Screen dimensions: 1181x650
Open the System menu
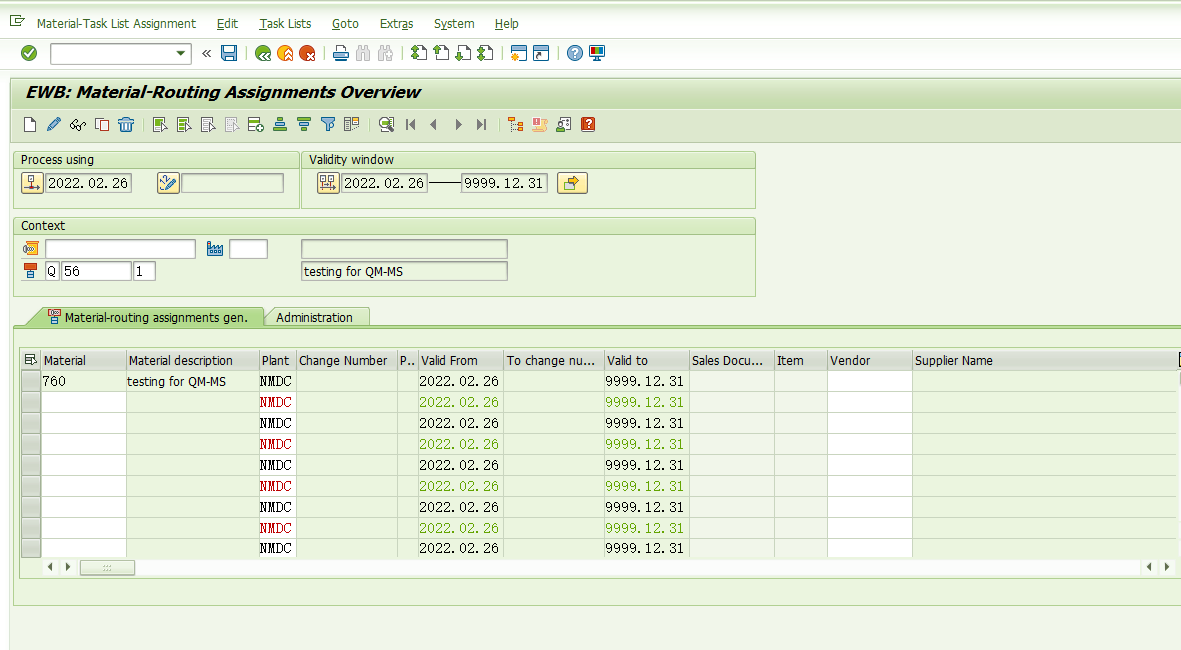tap(453, 23)
